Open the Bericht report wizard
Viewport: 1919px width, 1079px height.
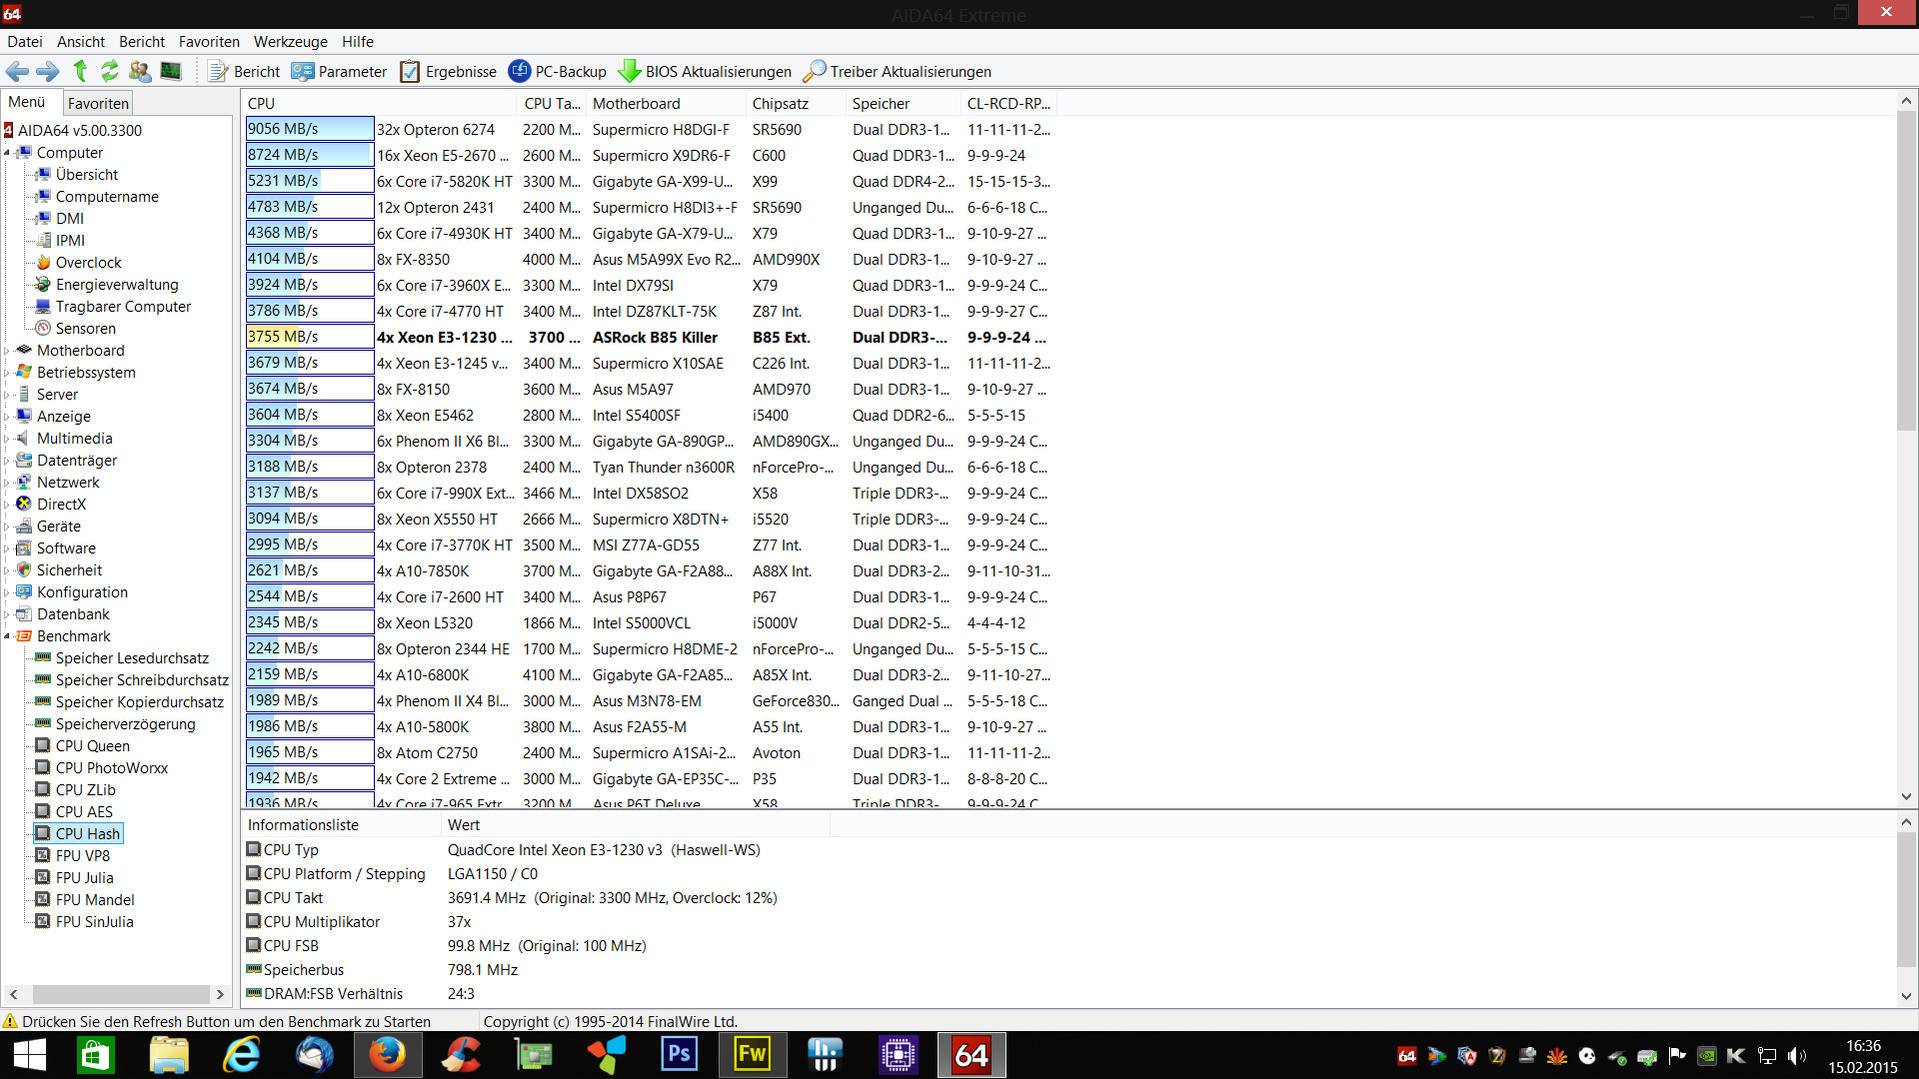(244, 71)
